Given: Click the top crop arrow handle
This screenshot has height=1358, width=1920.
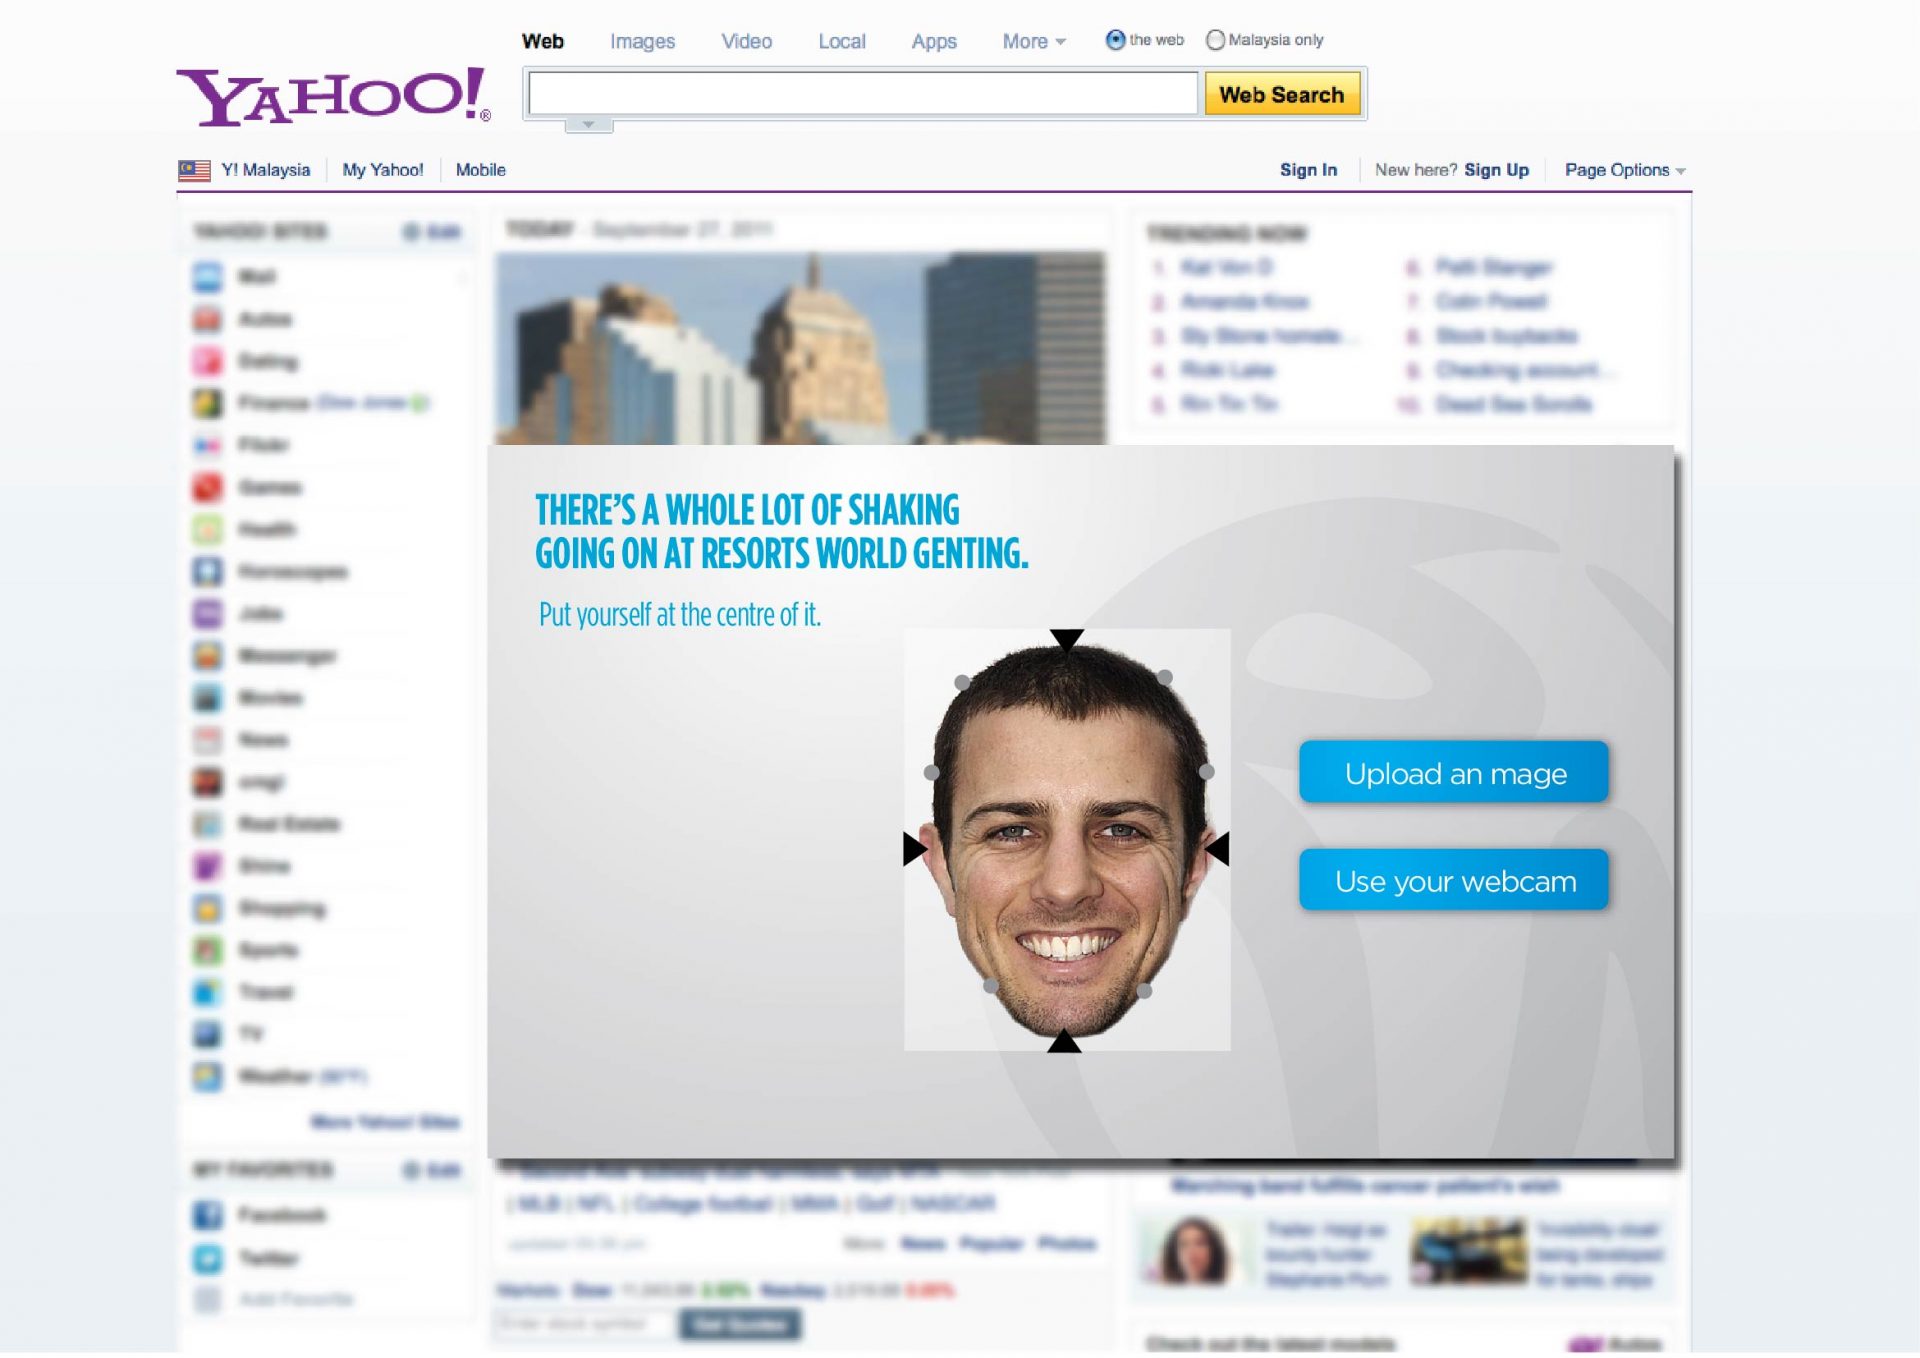Looking at the screenshot, I should tap(1067, 640).
